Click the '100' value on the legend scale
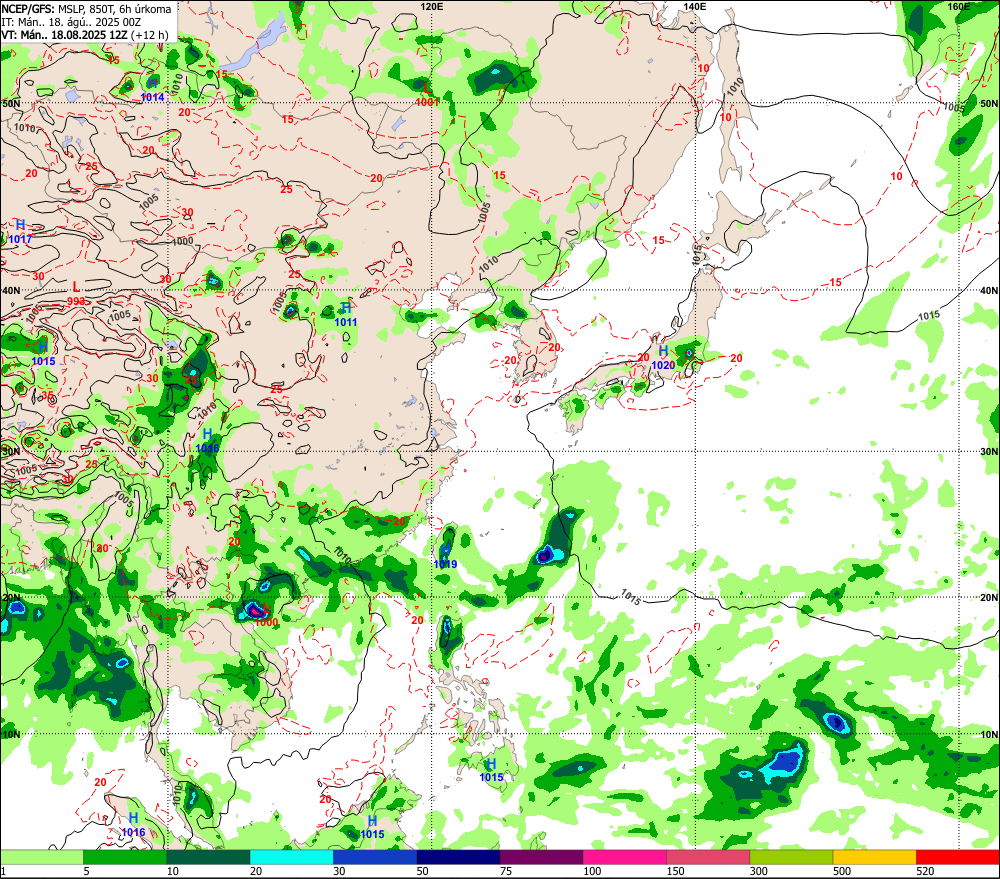This screenshot has width=1000, height=879. (592, 871)
